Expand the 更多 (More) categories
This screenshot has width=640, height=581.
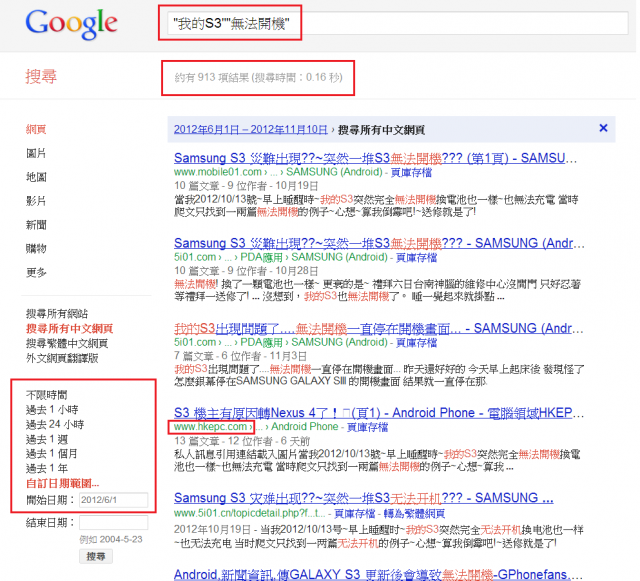coord(36,272)
